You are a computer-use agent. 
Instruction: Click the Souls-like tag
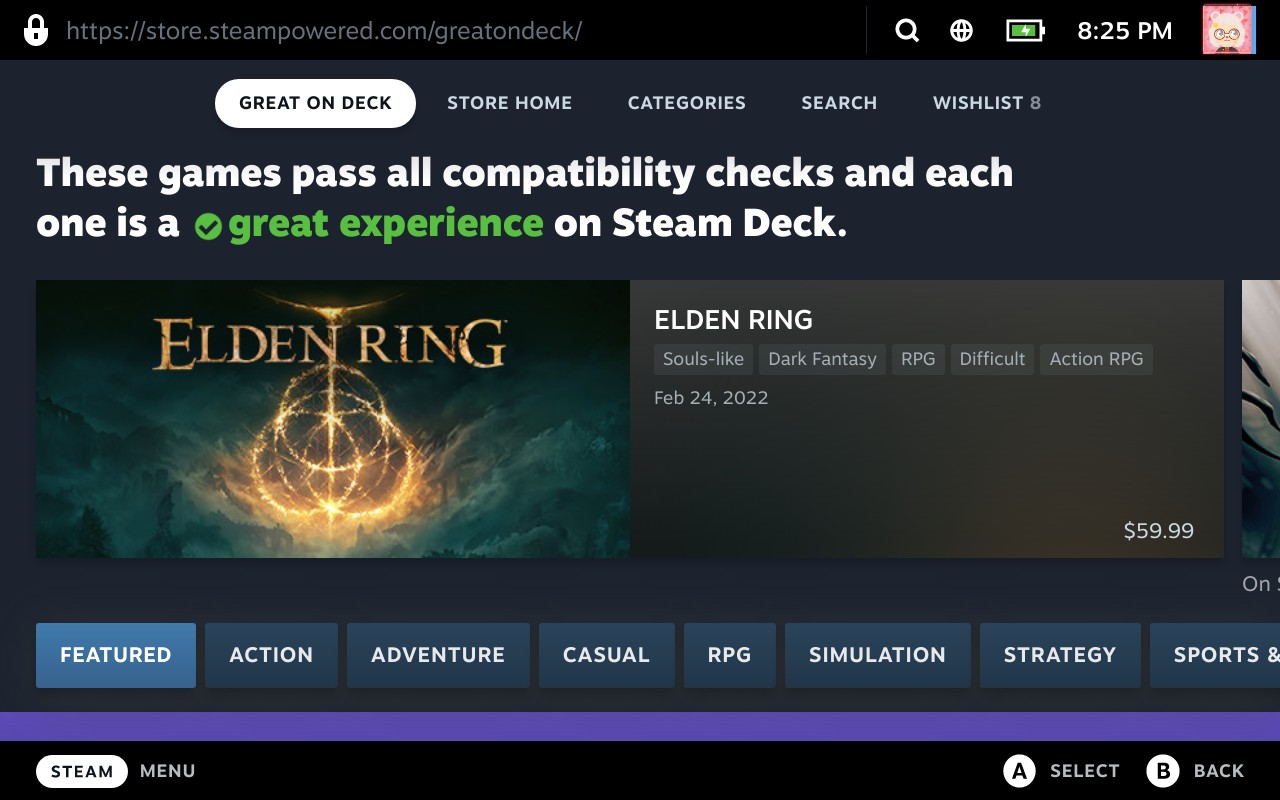703,359
